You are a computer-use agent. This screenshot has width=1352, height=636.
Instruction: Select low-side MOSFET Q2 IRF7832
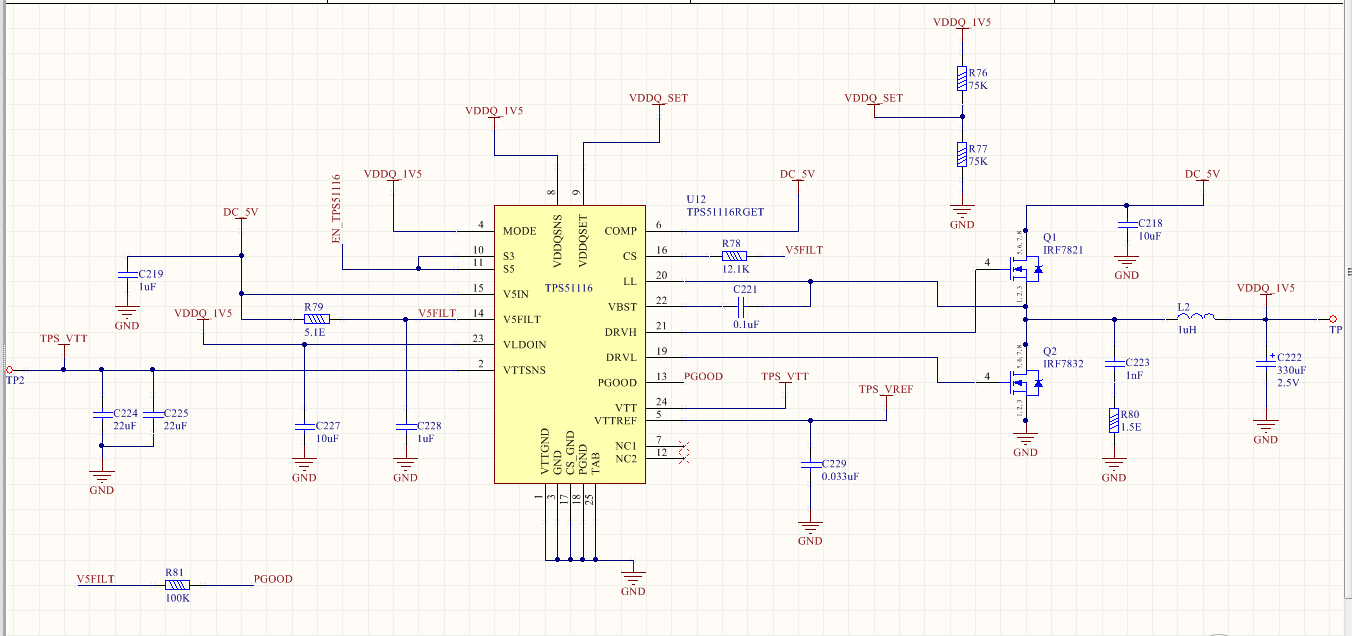[x=1026, y=382]
